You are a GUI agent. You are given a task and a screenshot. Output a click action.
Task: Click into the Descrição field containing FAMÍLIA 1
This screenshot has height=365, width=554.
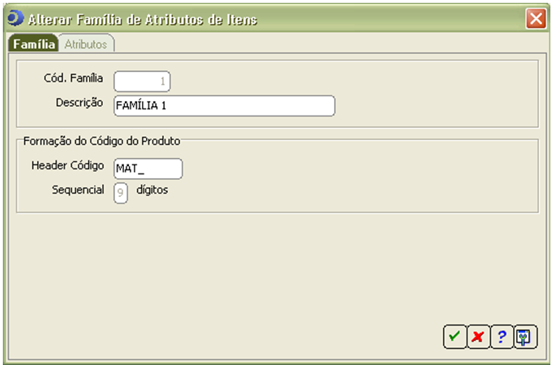pyautogui.click(x=224, y=106)
